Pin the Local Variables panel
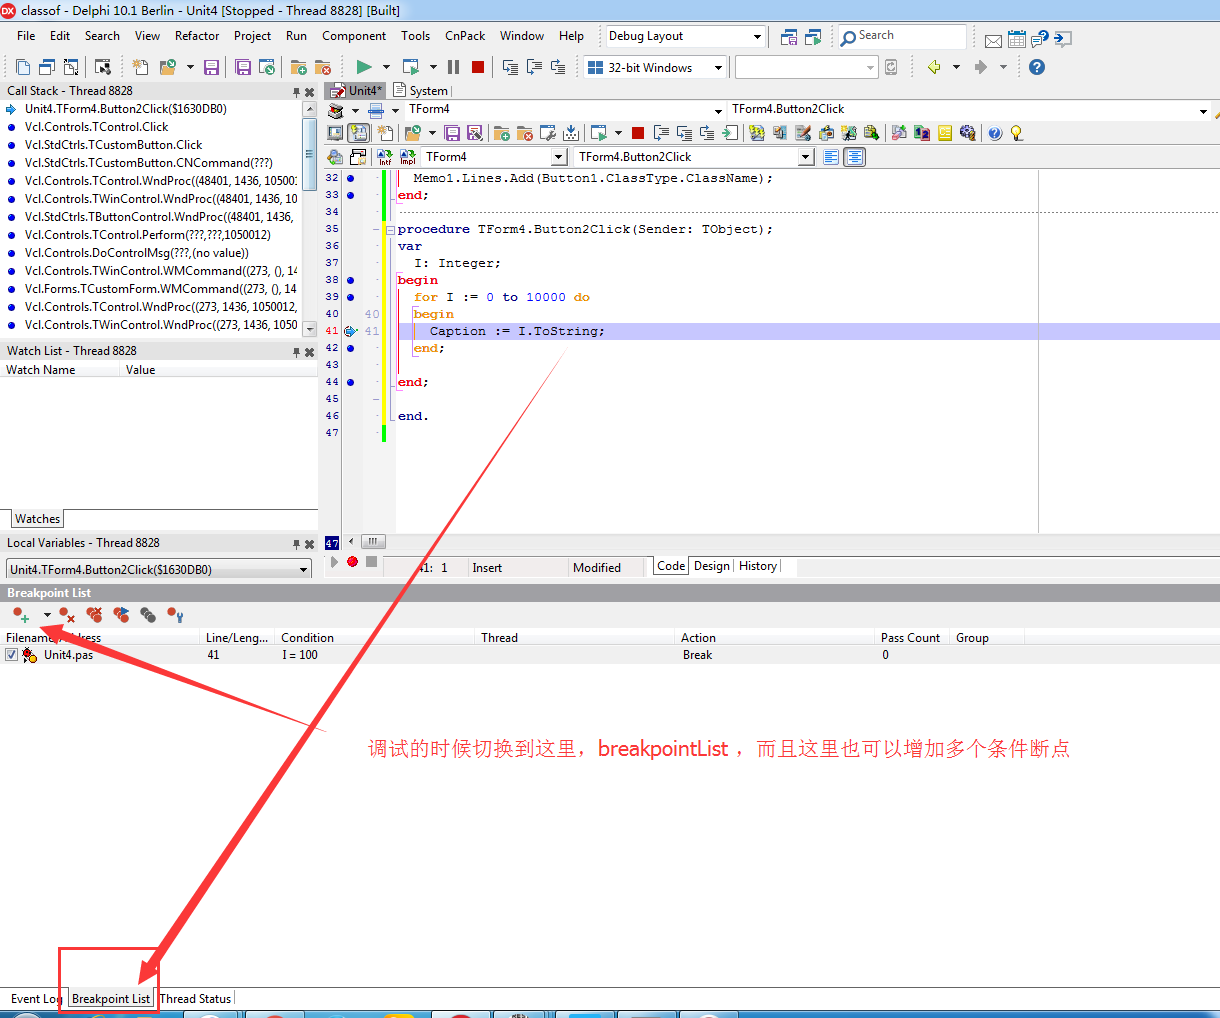The width and height of the screenshot is (1220, 1018). (296, 544)
